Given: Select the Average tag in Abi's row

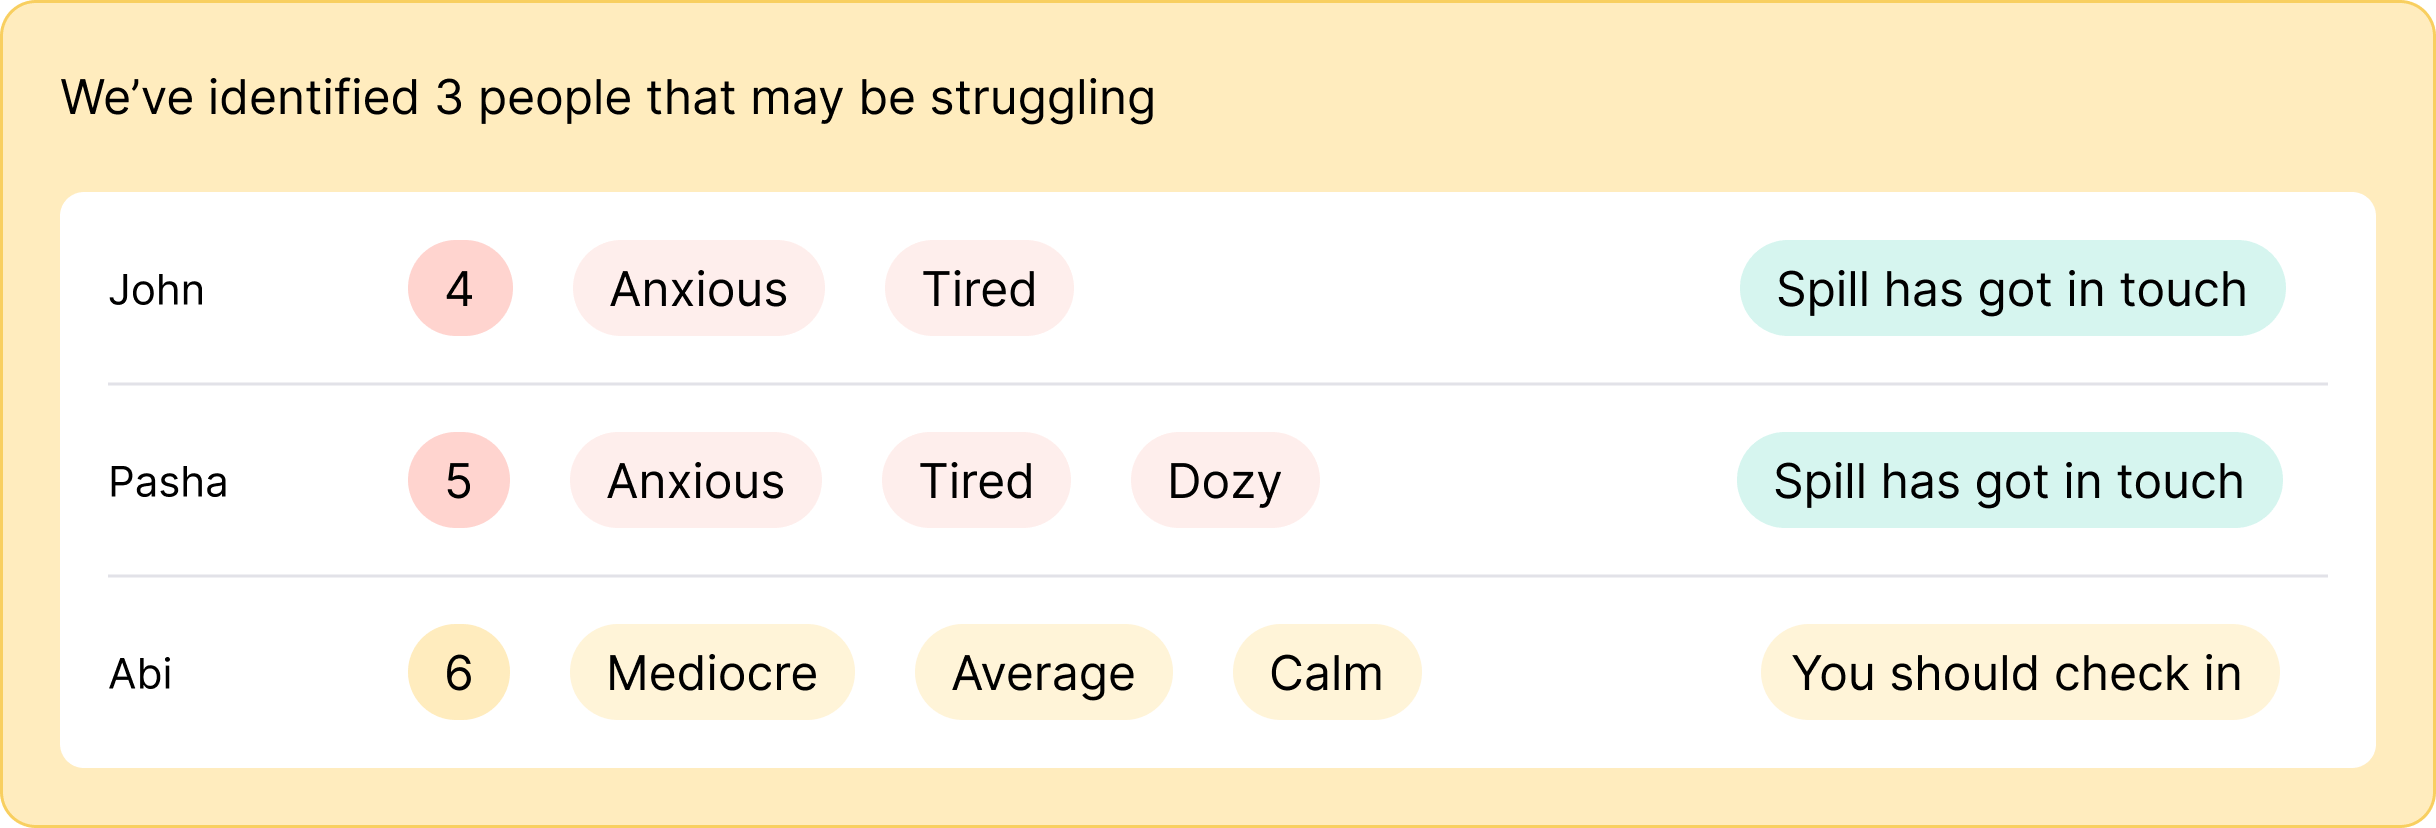Looking at the screenshot, I should [x=1043, y=672].
